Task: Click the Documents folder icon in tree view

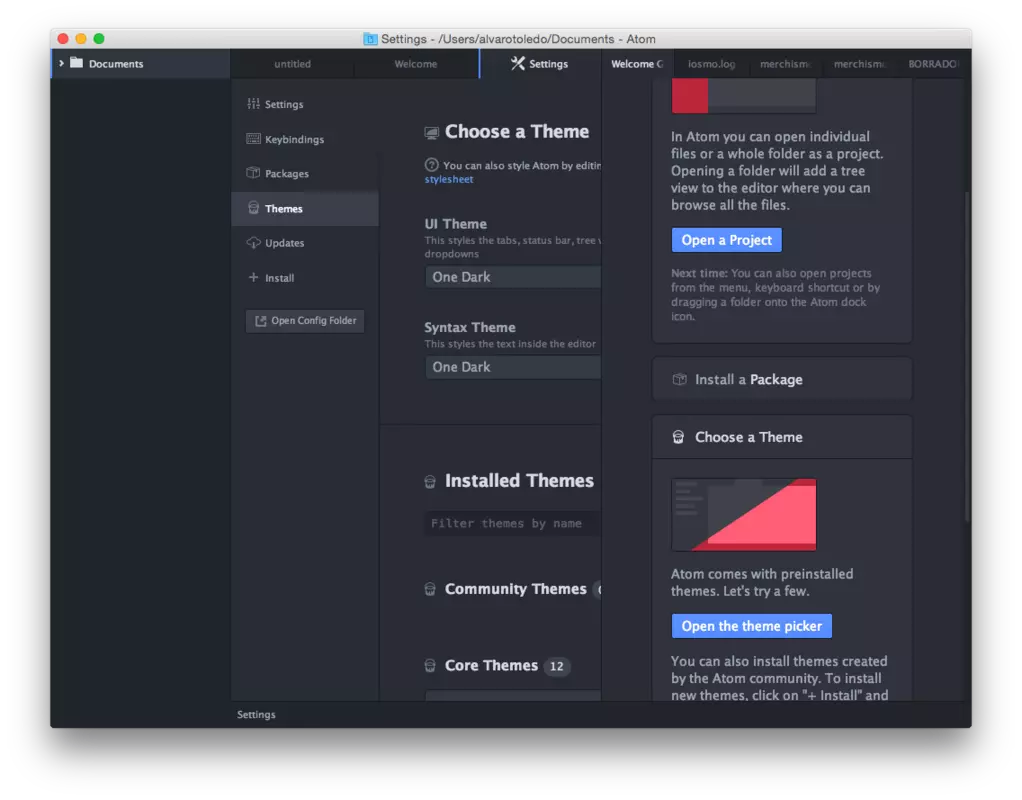Action: coord(76,63)
